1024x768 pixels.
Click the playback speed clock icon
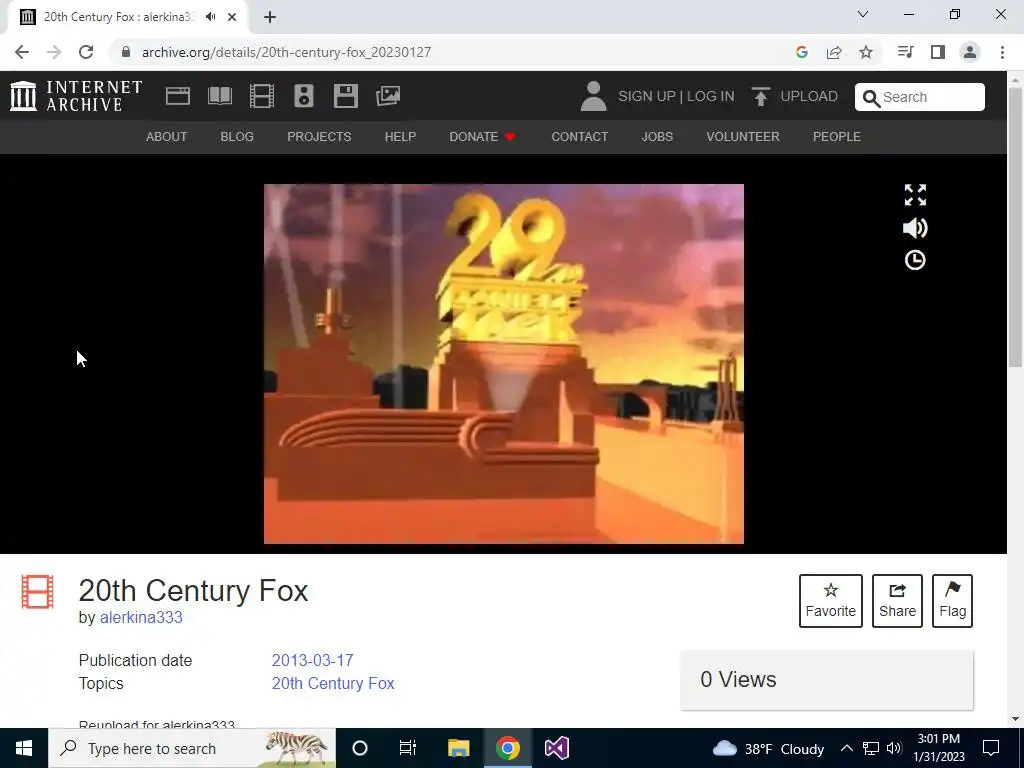(915, 260)
